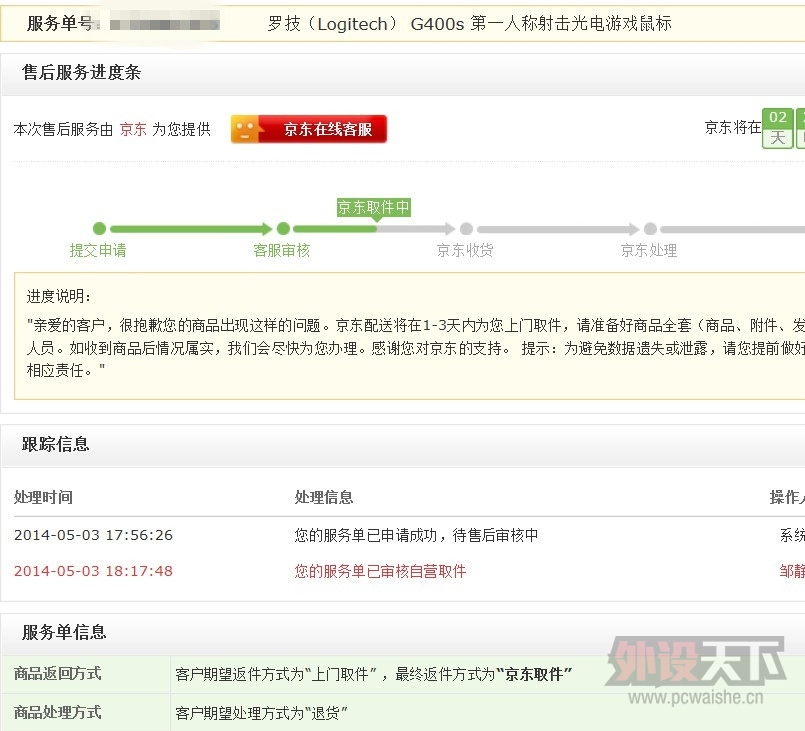The width and height of the screenshot is (805, 731).
Task: Click the 京东取件 final return method text
Action: (x=534, y=674)
